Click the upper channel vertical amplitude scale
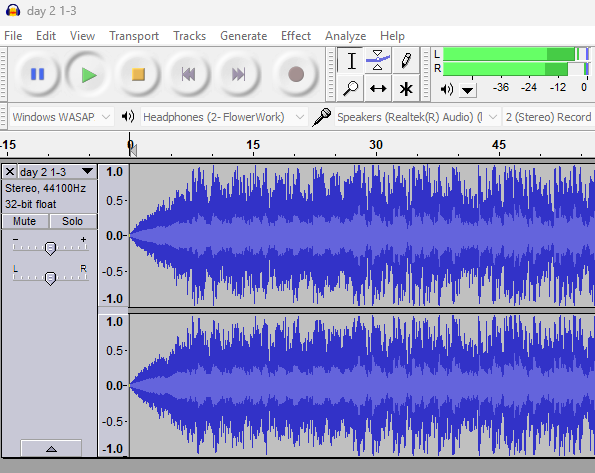This screenshot has height=473, width=595. point(114,235)
